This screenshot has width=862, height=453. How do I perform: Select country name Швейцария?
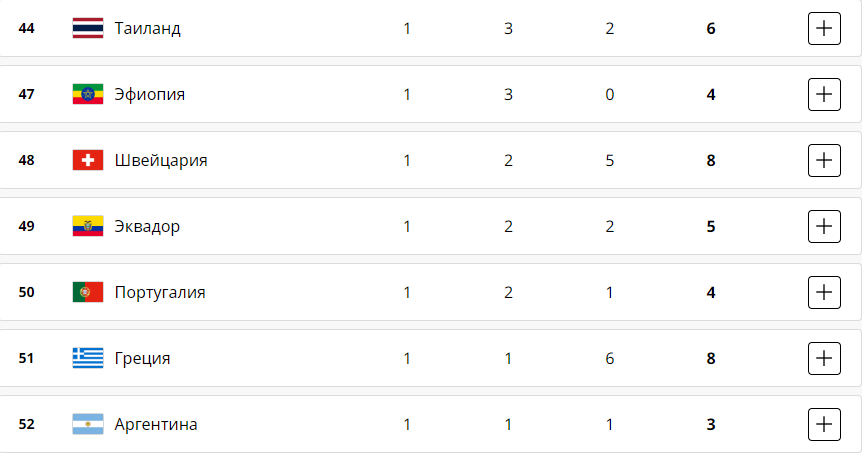point(161,160)
